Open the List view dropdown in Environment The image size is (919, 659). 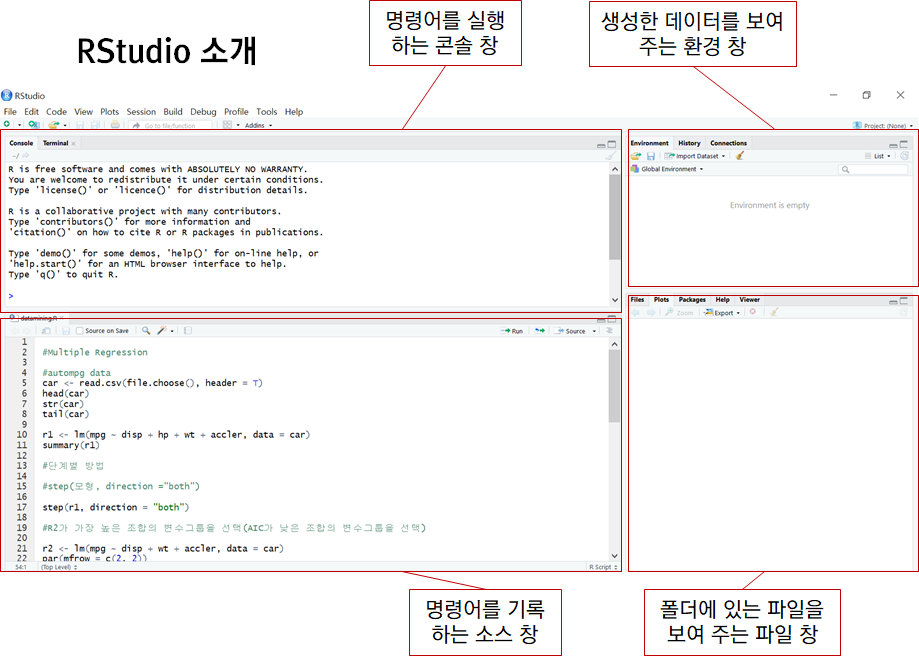878,156
